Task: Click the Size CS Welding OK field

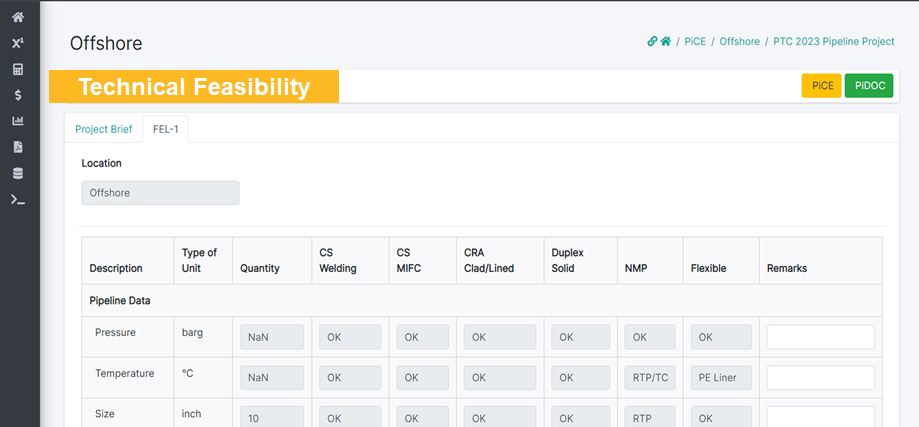Action: pos(350,417)
